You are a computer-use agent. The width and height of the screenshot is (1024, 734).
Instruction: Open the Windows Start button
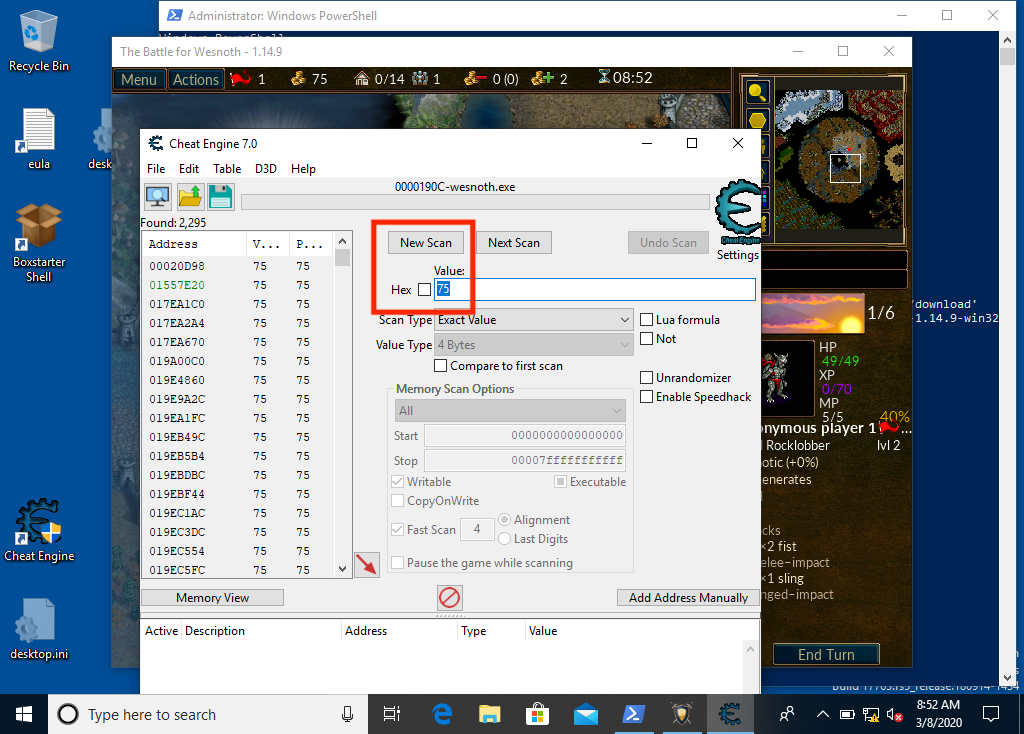(x=24, y=714)
